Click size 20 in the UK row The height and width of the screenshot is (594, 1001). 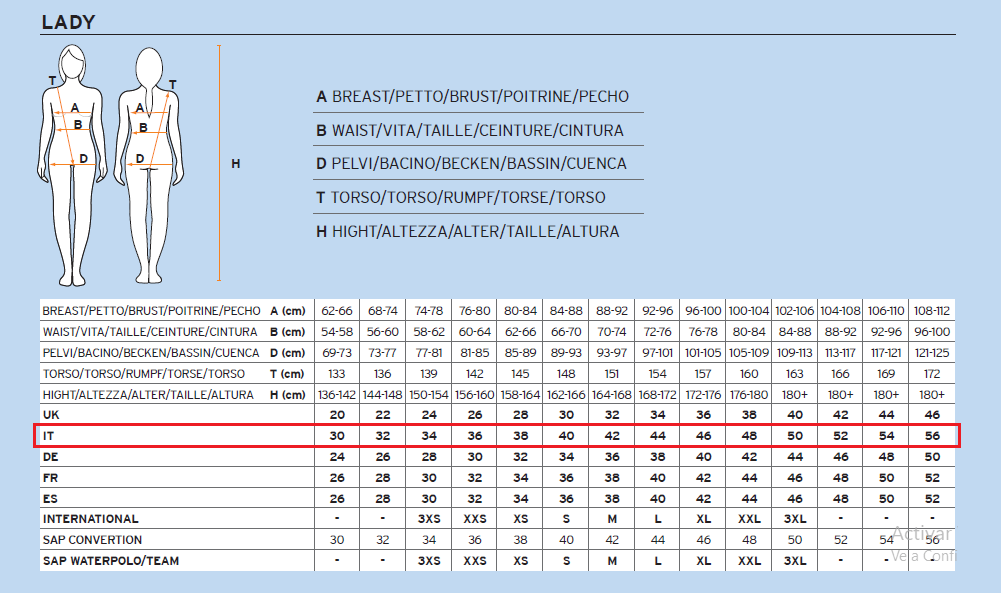pos(337,414)
